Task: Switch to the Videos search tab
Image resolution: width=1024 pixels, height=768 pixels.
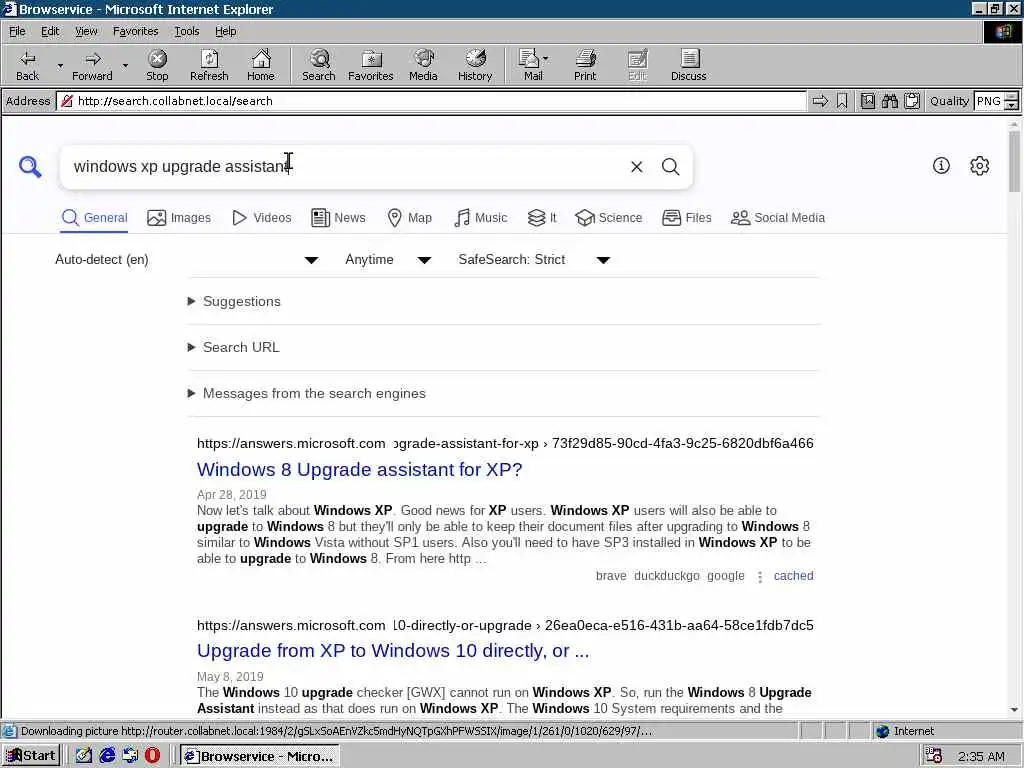Action: coord(262,218)
